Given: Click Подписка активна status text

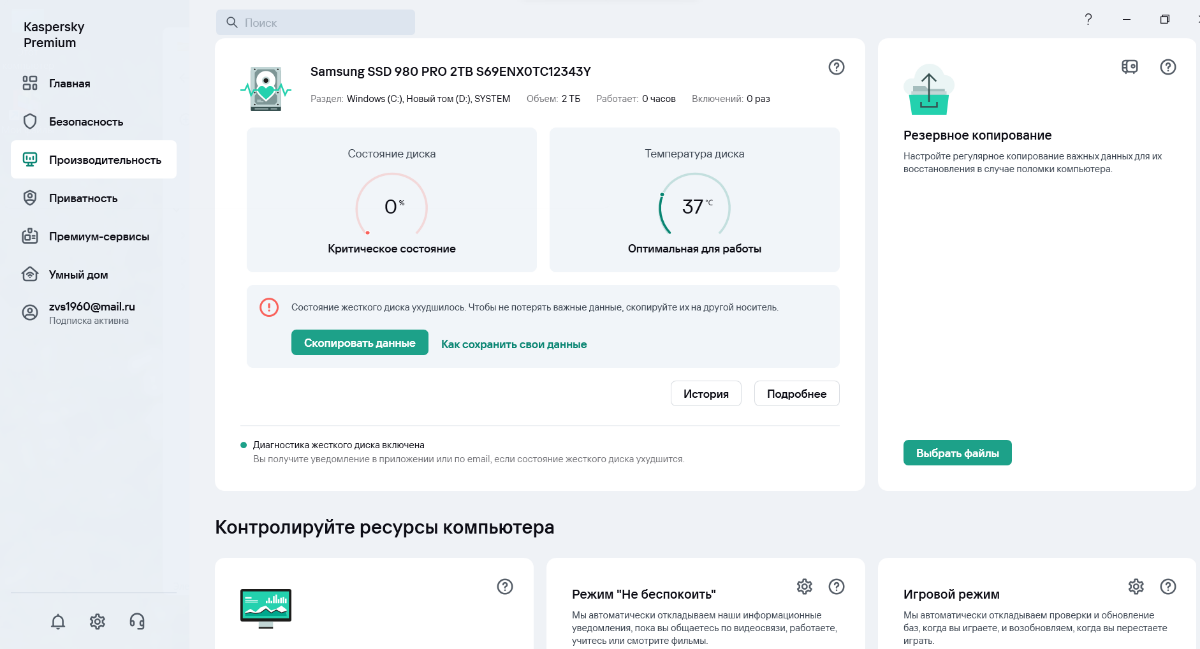Looking at the screenshot, I should (89, 321).
